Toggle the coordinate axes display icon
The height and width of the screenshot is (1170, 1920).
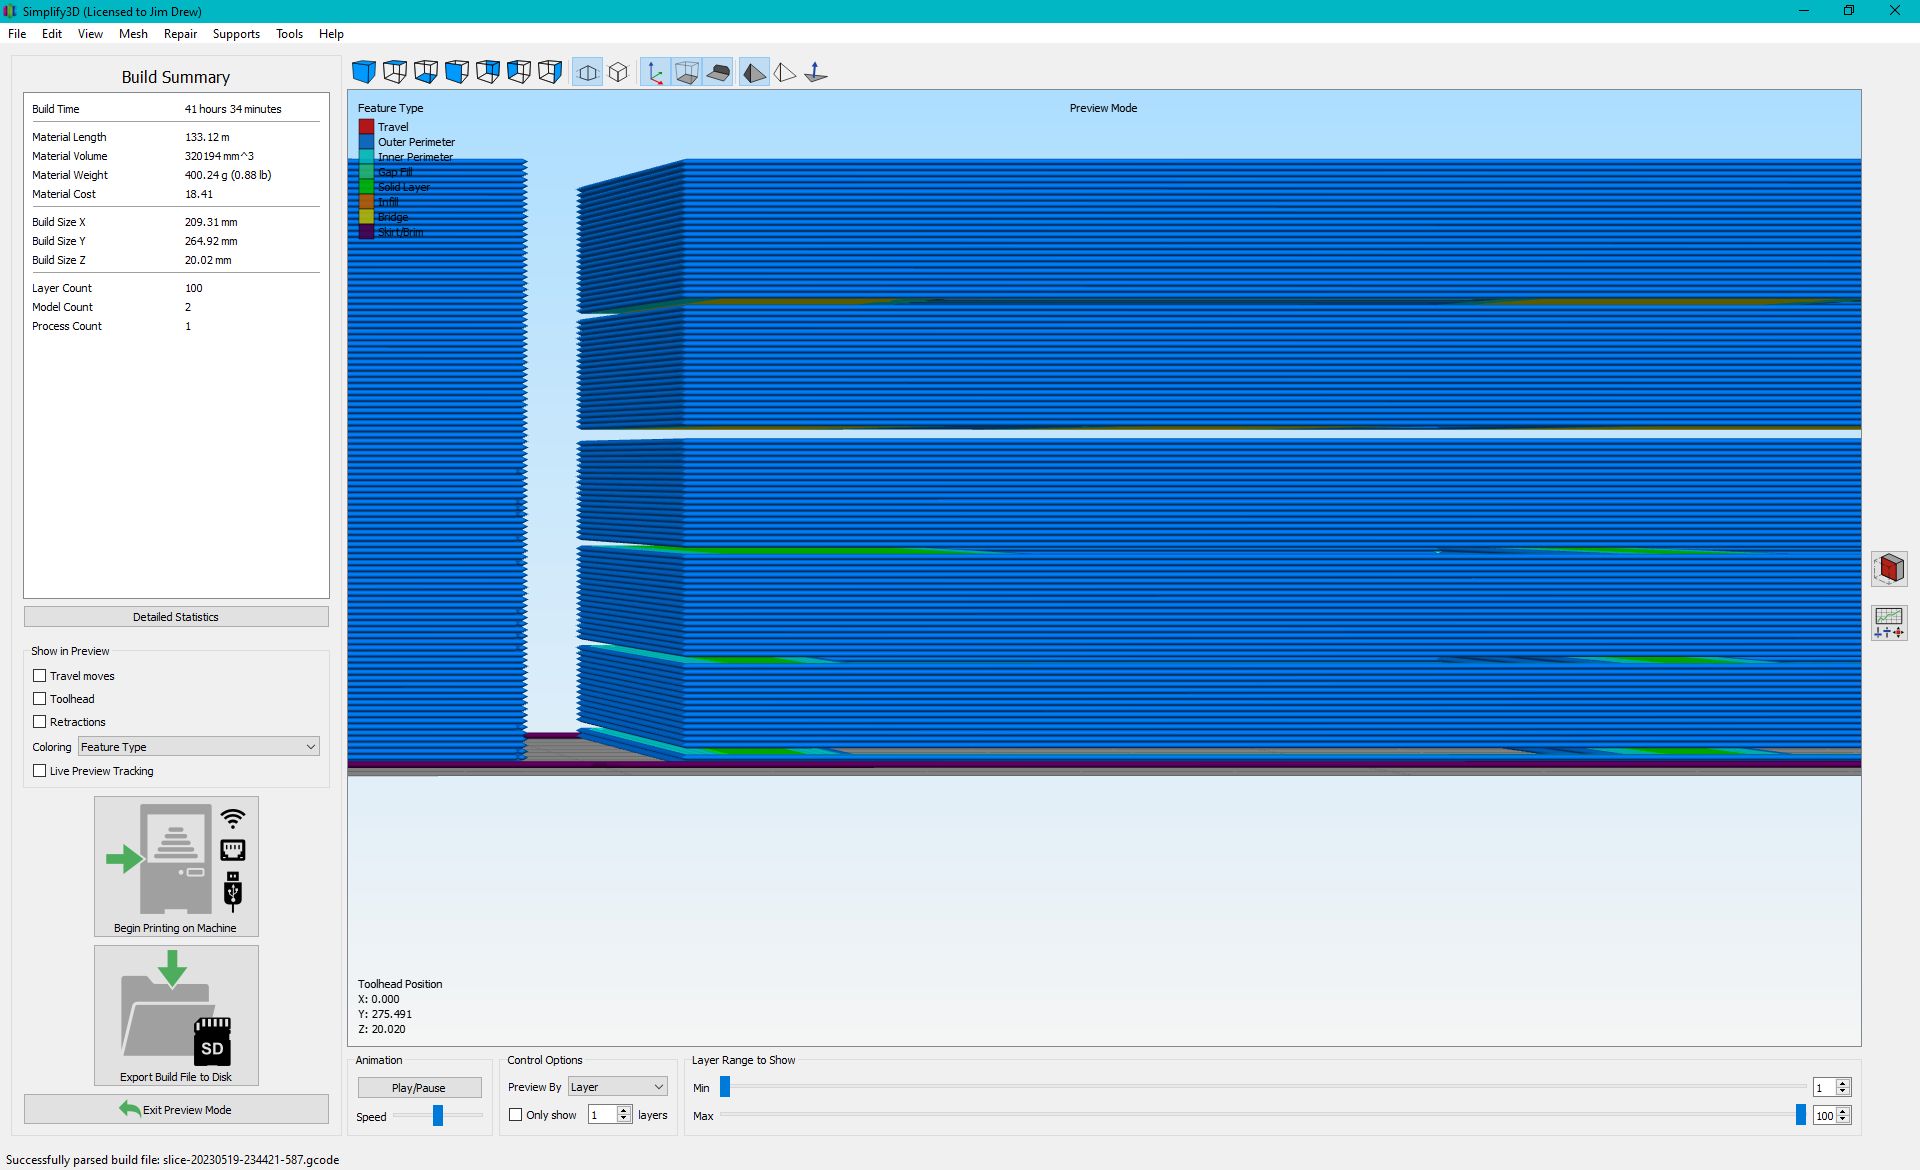(x=655, y=72)
